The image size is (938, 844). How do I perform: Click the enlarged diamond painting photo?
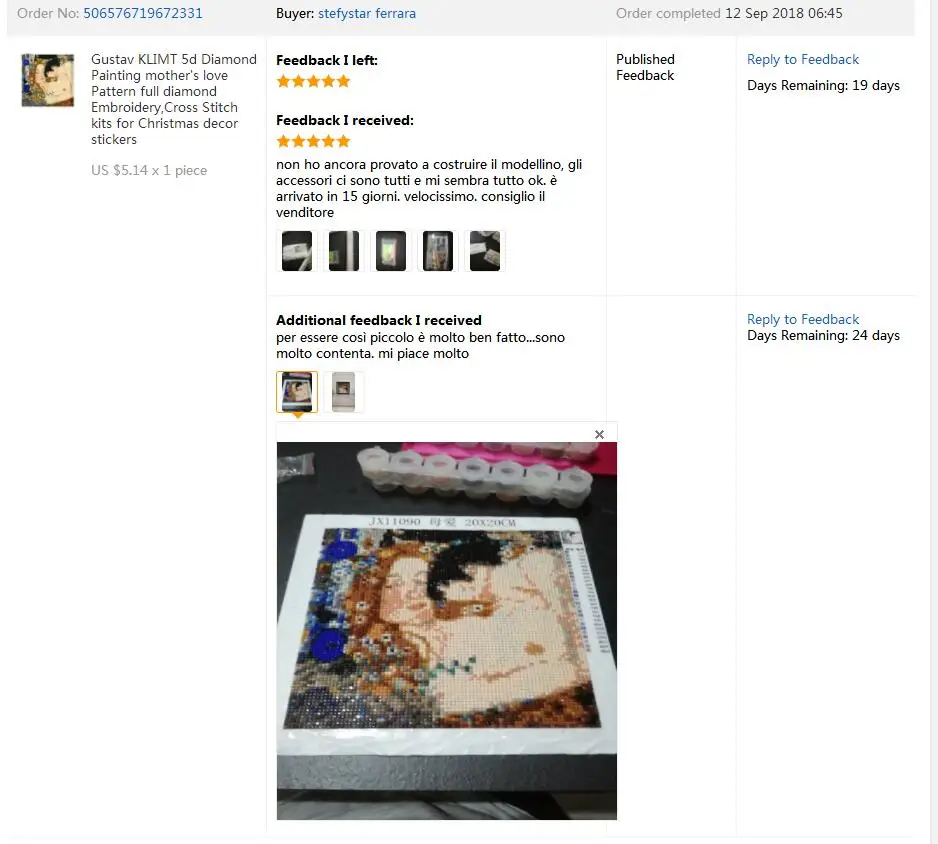[446, 630]
